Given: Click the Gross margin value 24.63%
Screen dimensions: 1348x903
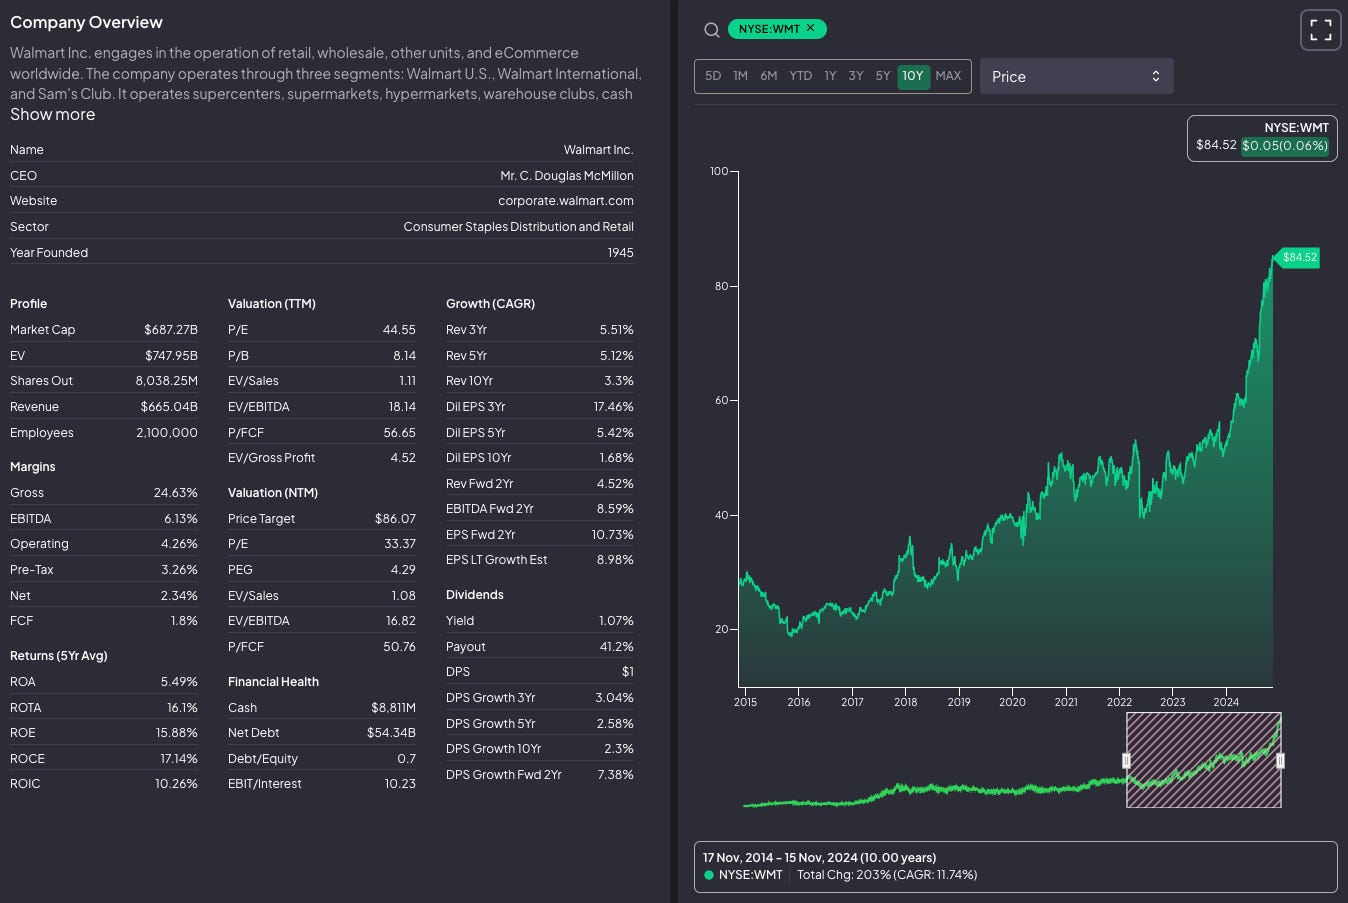Looking at the screenshot, I should (176, 493).
